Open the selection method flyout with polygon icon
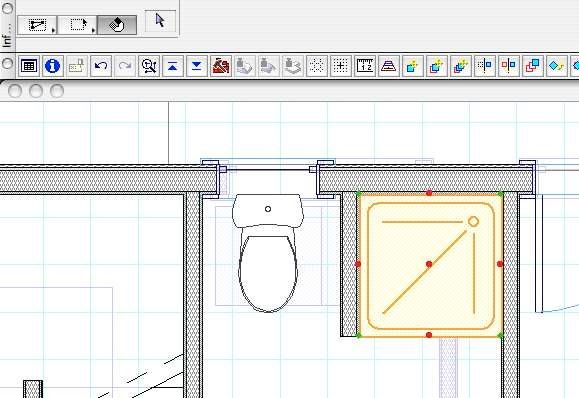This screenshot has width=579, height=398. point(37,25)
